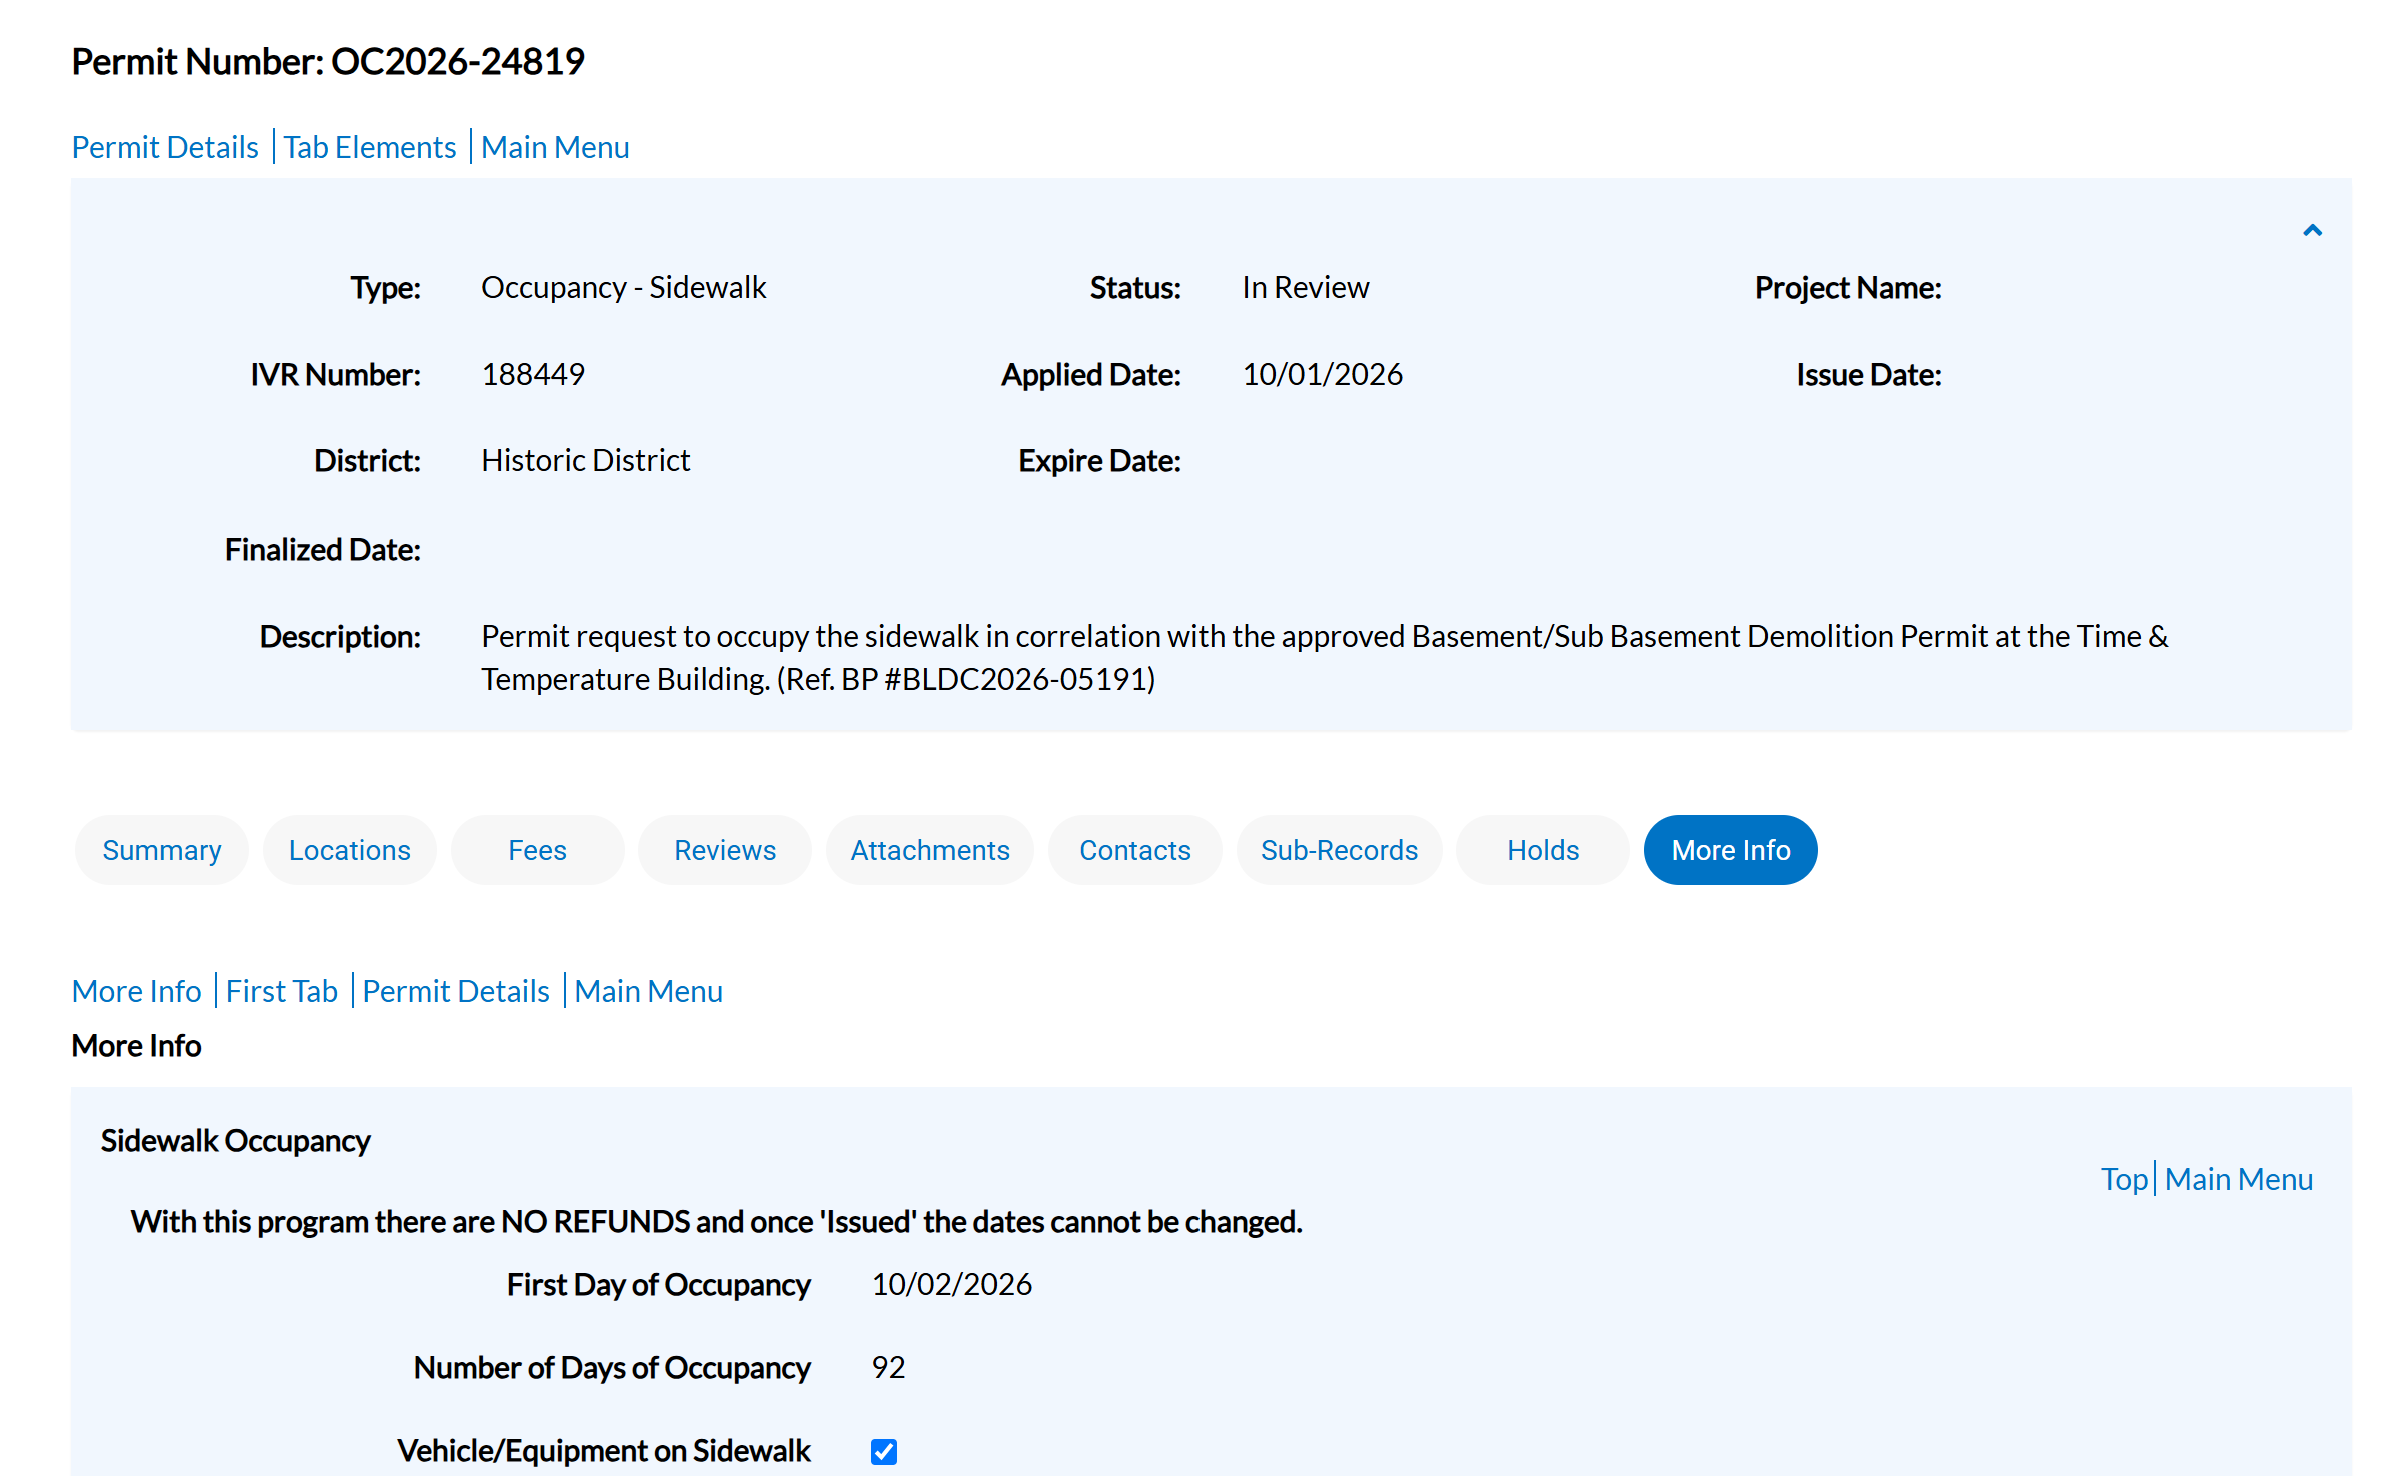
Task: Switch to the Locations tab
Action: tap(350, 850)
